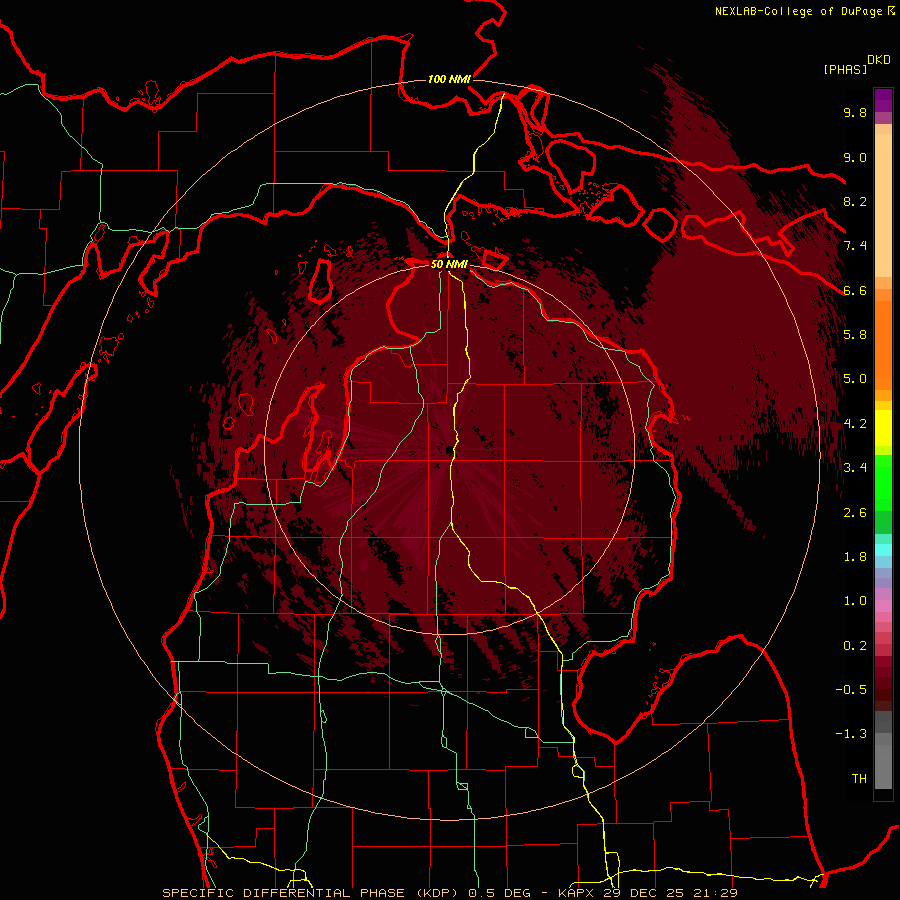900x900 pixels.
Task: Click the -1.3 scale value
Action: [x=851, y=734]
